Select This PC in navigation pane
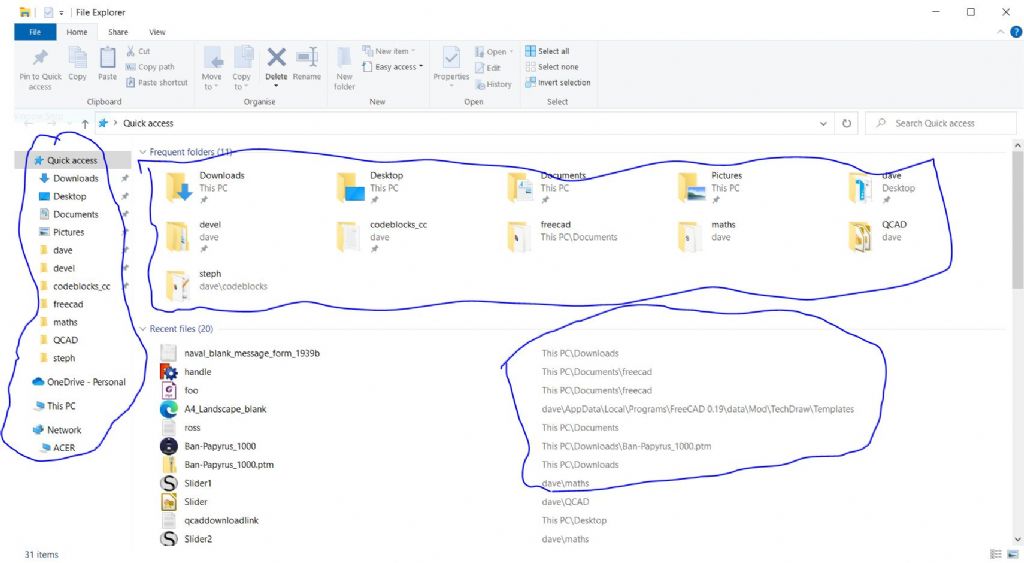Screen dimensions: 1024x563 pyautogui.click(x=61, y=406)
